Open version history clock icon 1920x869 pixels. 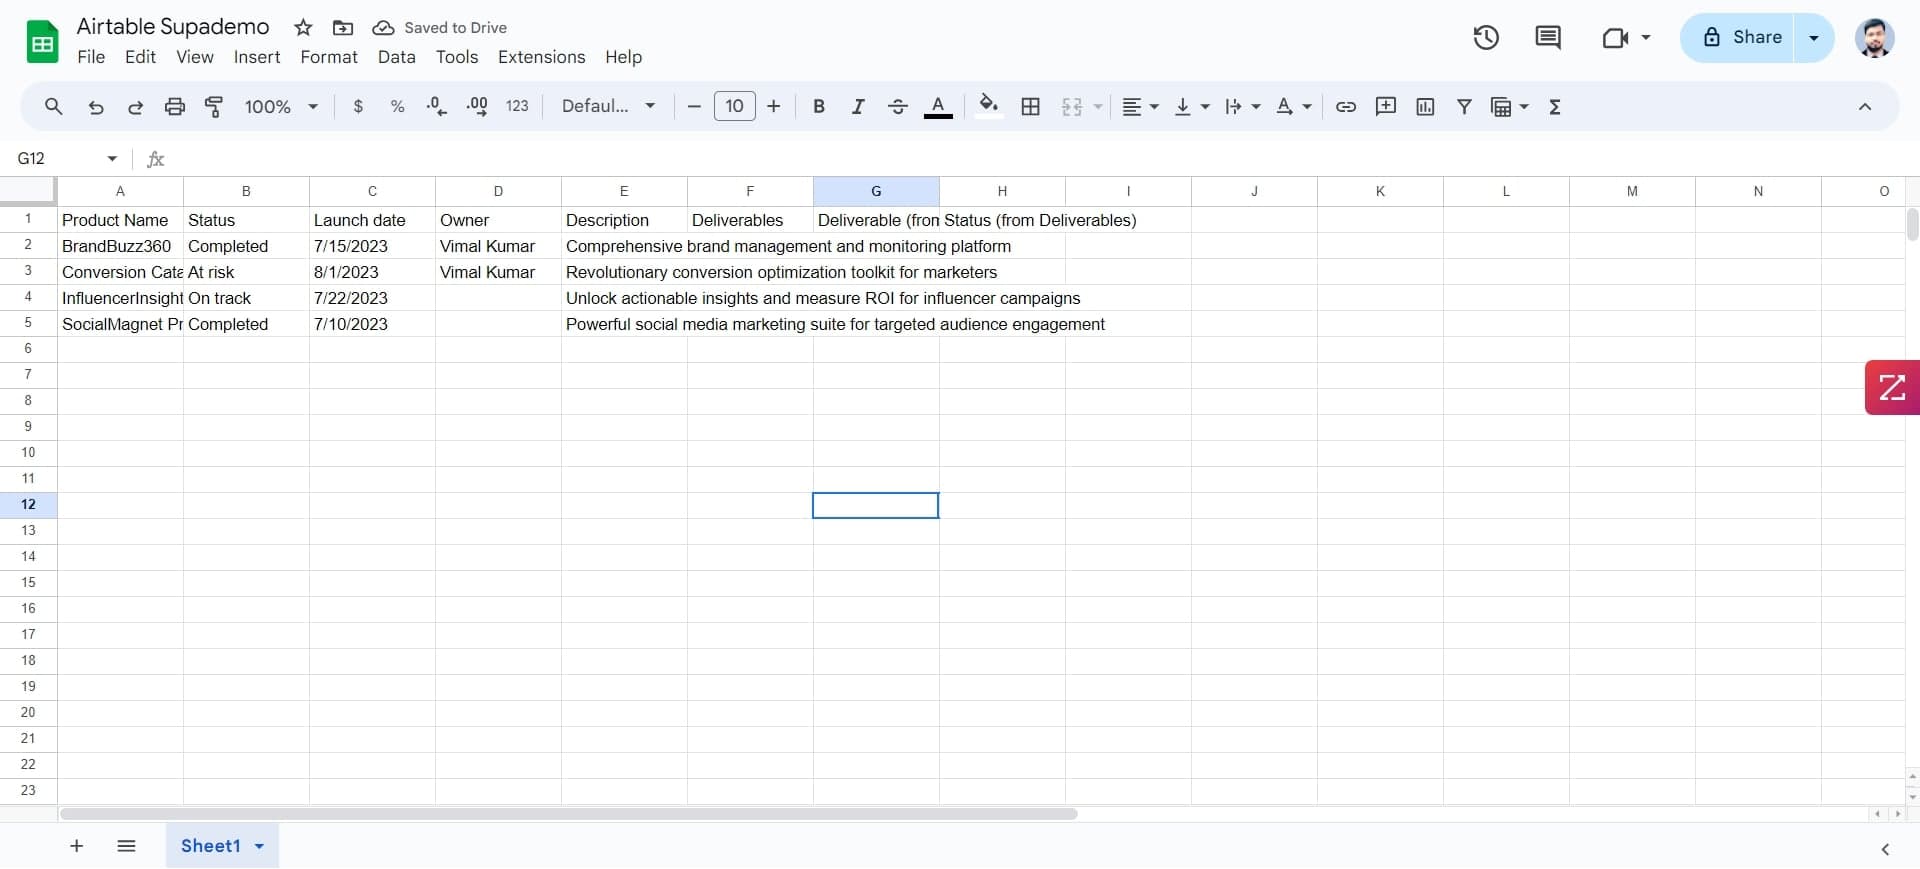pos(1486,38)
